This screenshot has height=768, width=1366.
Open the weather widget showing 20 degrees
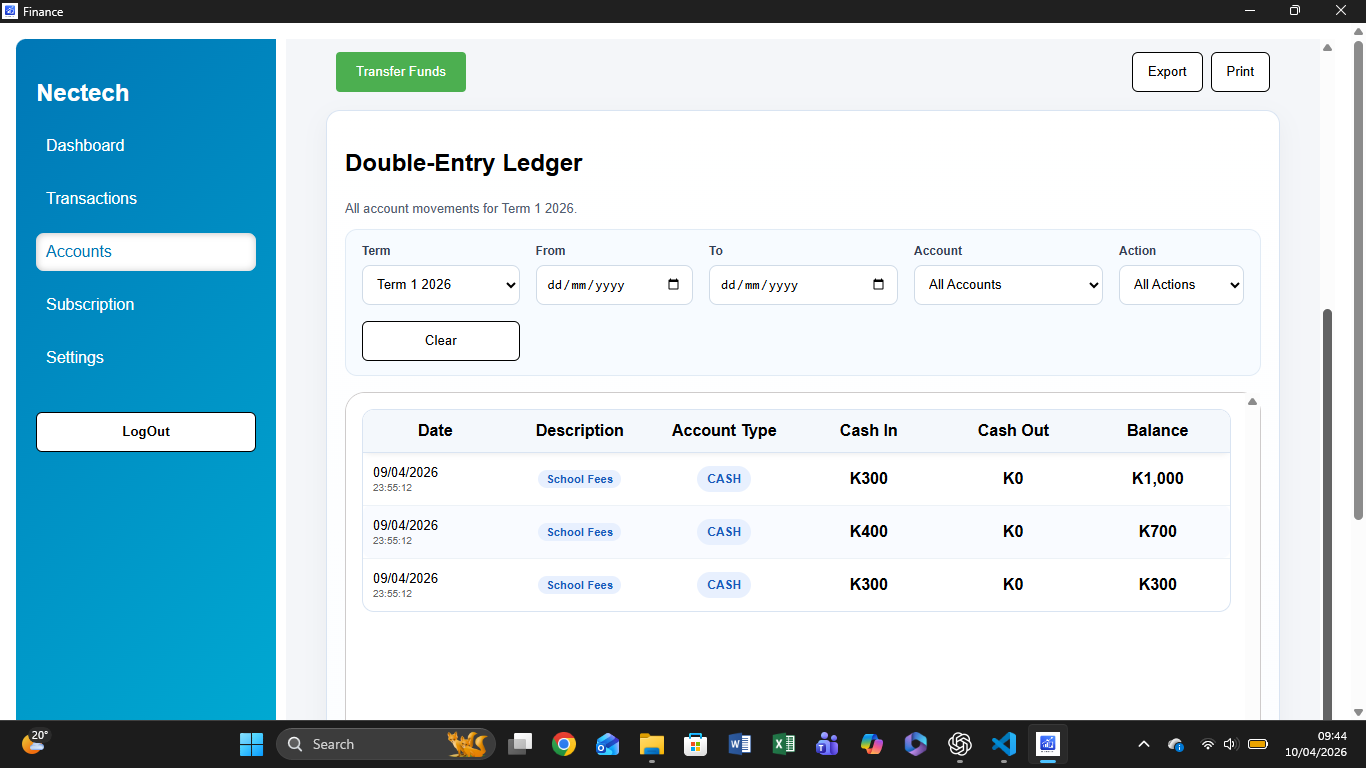33,744
